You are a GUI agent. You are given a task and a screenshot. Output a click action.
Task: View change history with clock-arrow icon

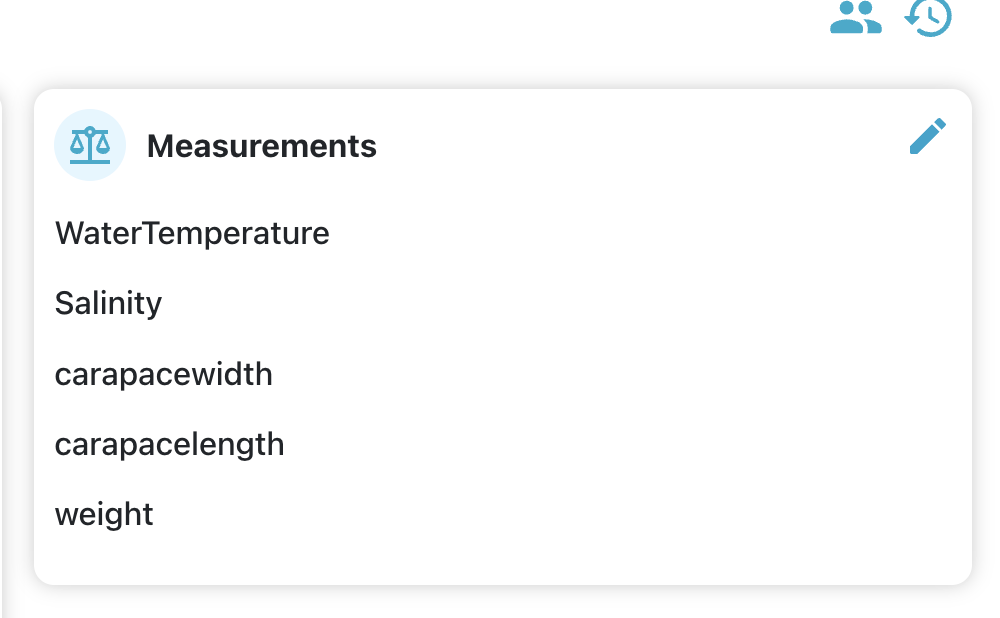(928, 17)
